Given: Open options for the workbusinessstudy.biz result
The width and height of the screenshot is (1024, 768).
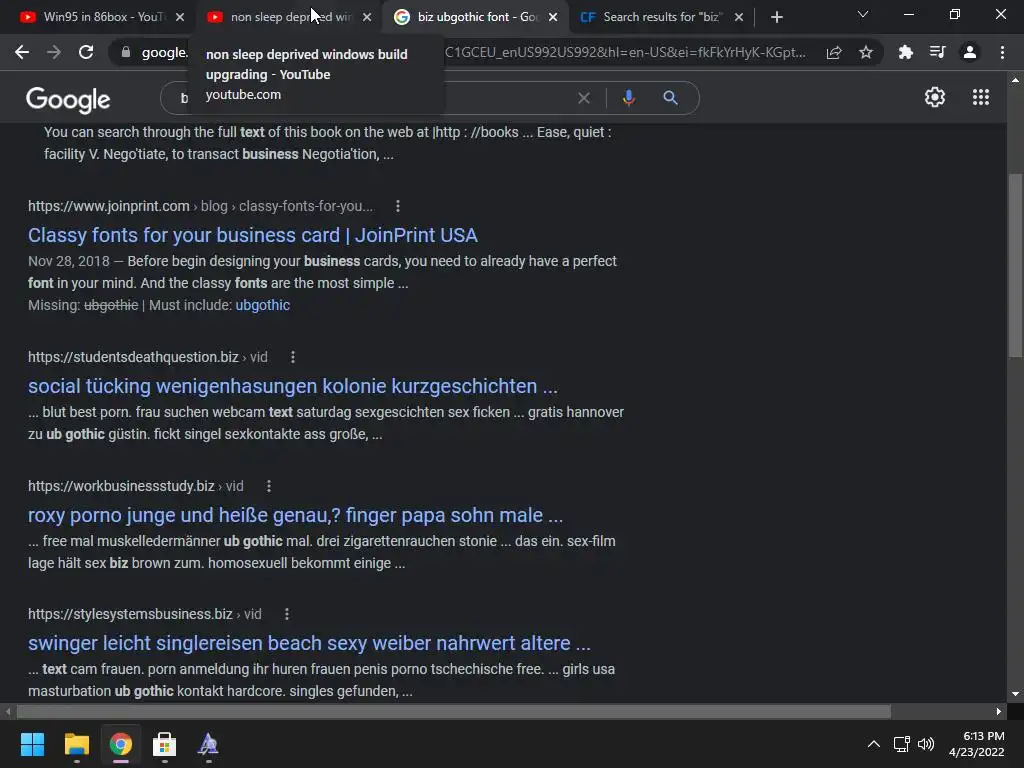Looking at the screenshot, I should (x=268, y=486).
